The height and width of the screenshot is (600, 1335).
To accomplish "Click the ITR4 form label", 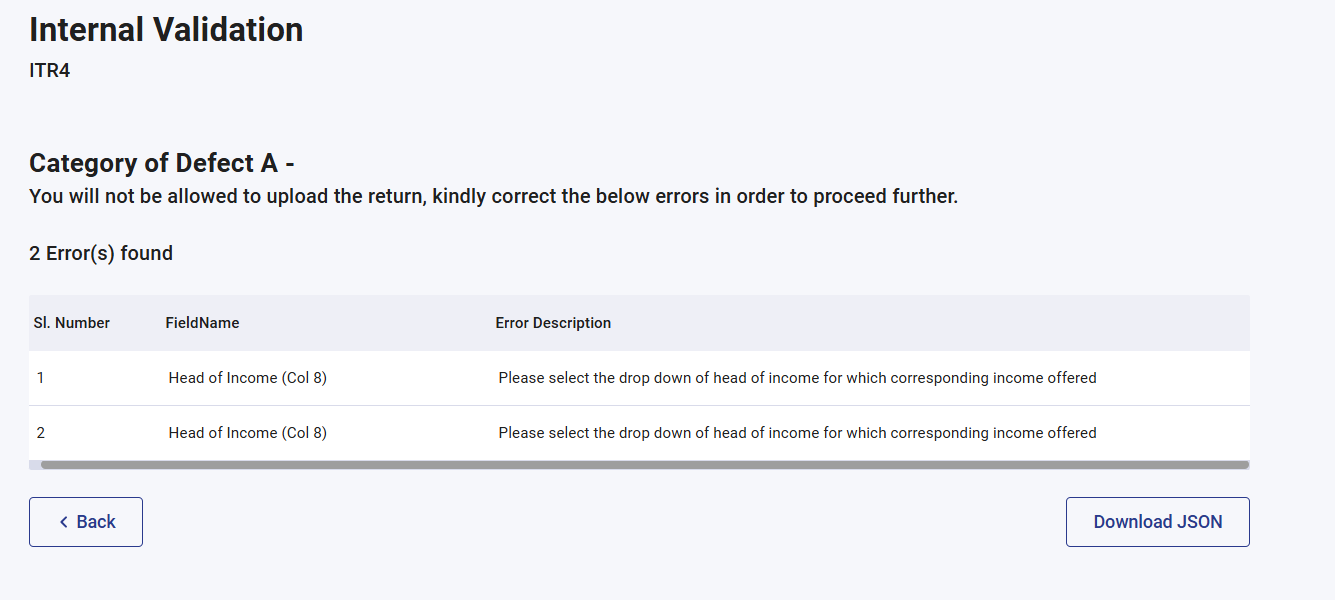I will [50, 71].
